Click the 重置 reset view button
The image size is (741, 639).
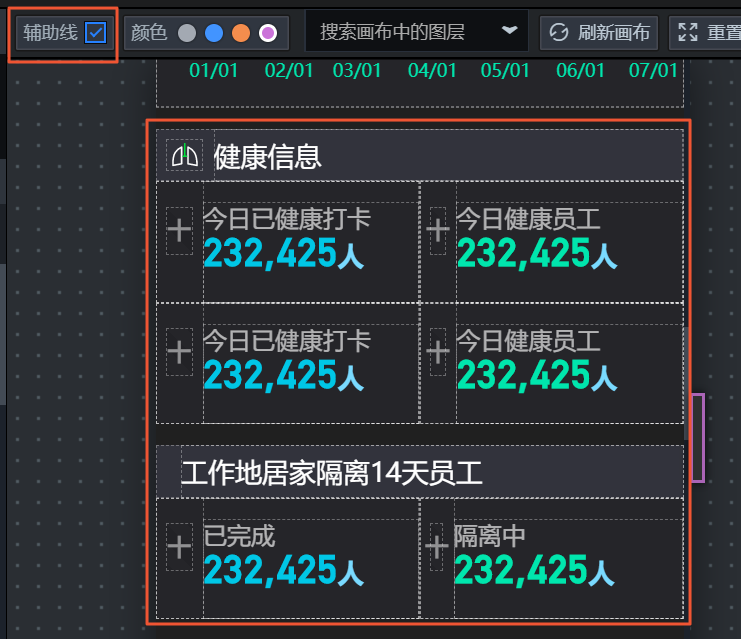(705, 33)
